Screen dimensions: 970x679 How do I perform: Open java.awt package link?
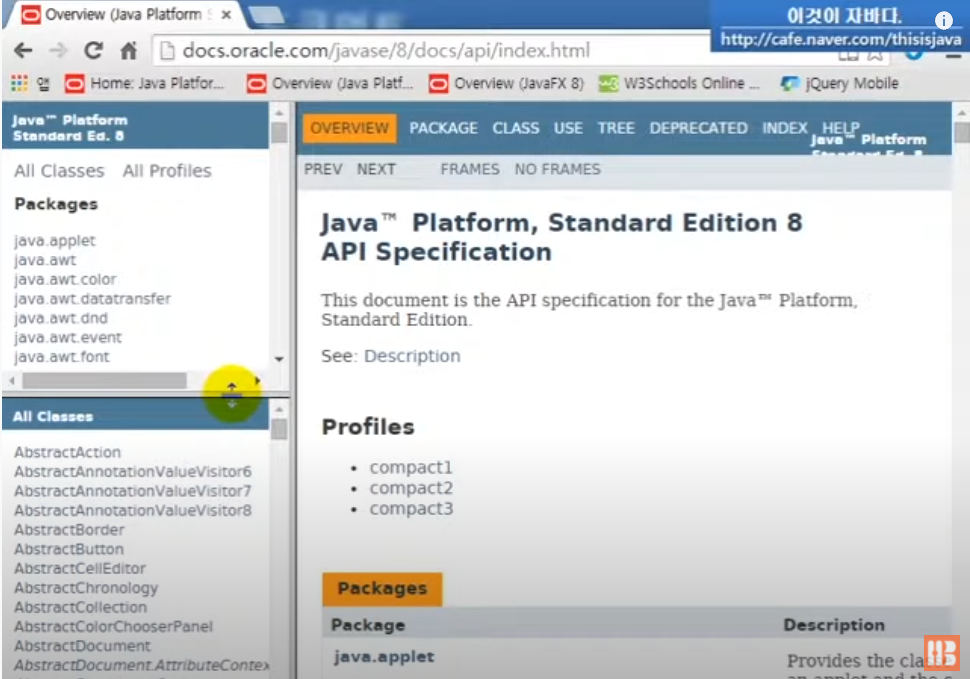[45, 260]
